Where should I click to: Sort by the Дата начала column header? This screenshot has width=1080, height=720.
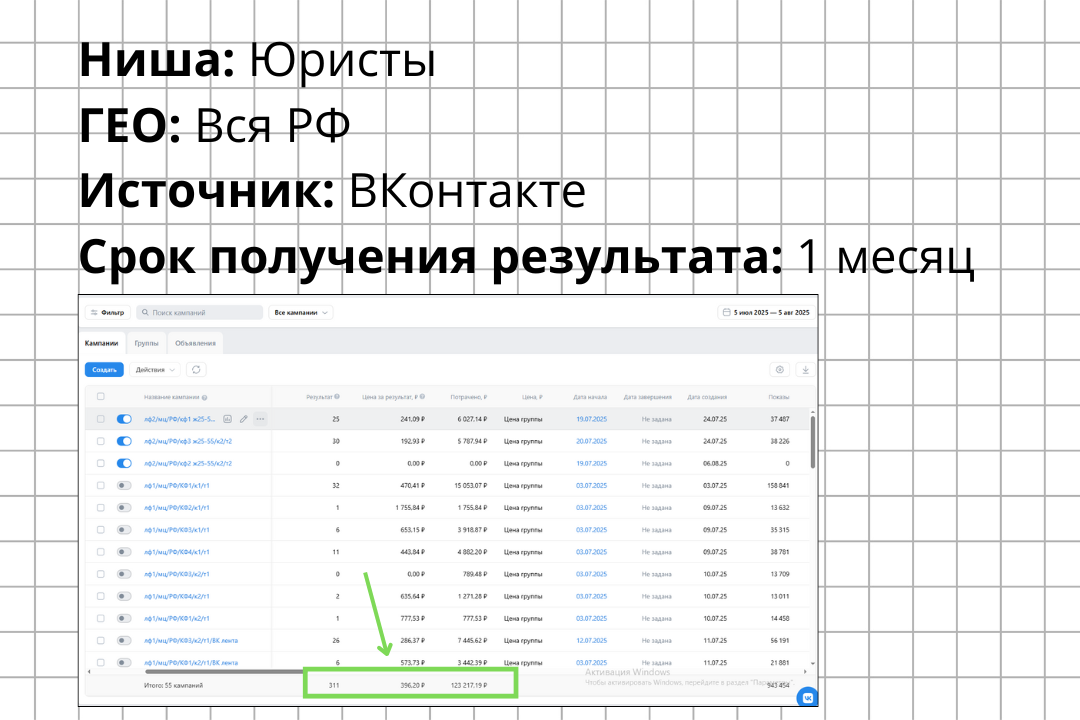[590, 397]
